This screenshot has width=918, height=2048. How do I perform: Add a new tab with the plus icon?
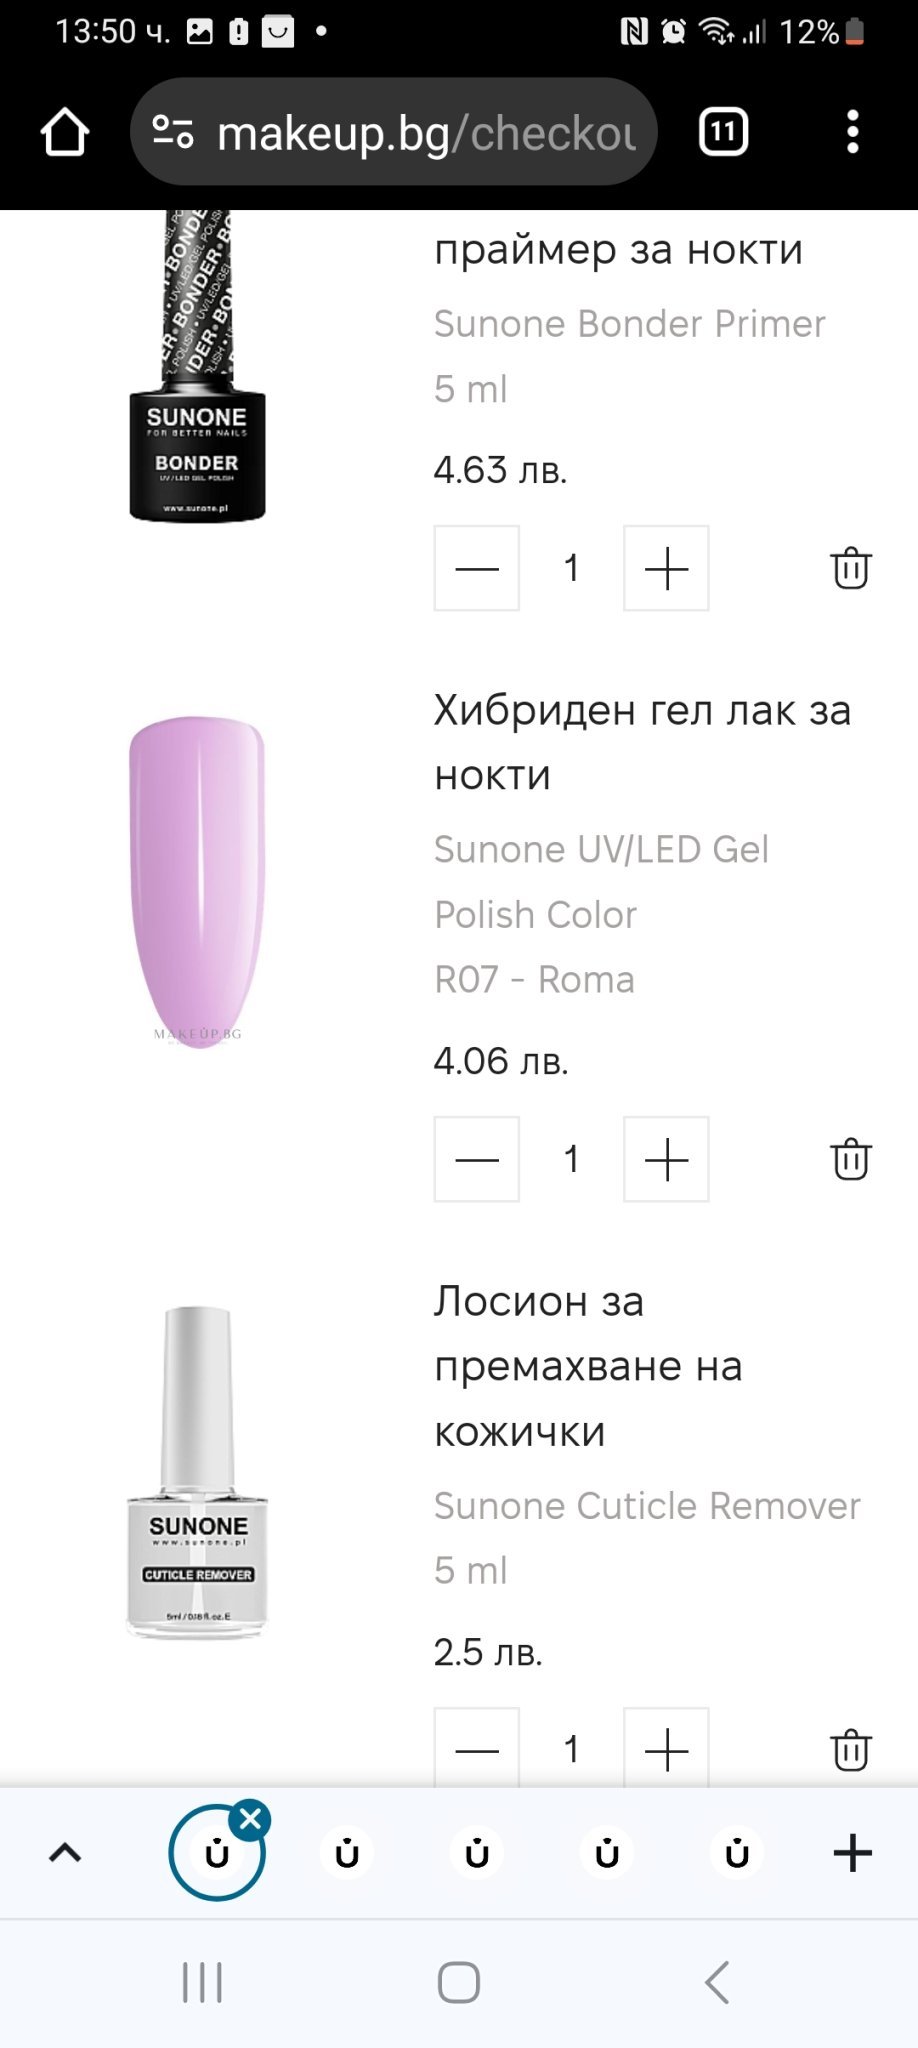click(x=852, y=1853)
